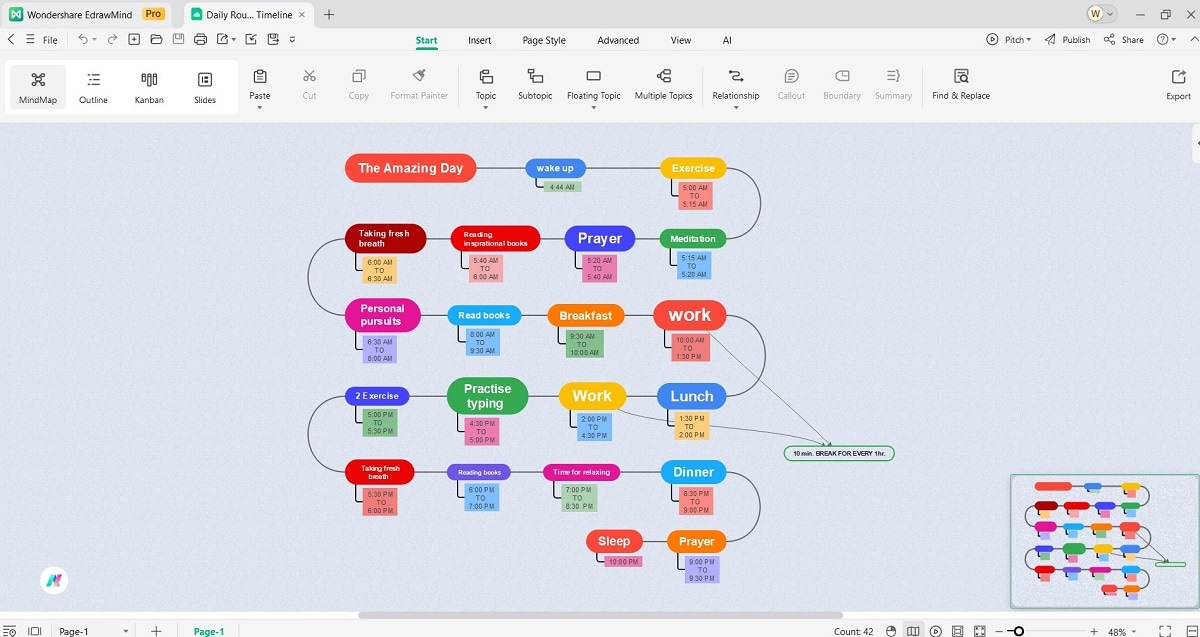Image resolution: width=1200 pixels, height=637 pixels.
Task: Click the Save As icon in quick toolbar
Action: click(272, 40)
